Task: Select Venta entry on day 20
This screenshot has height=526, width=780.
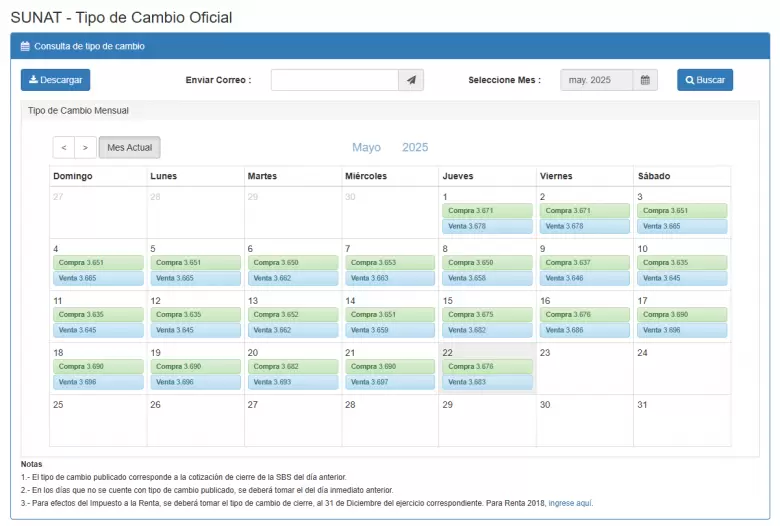Action: coord(293,382)
